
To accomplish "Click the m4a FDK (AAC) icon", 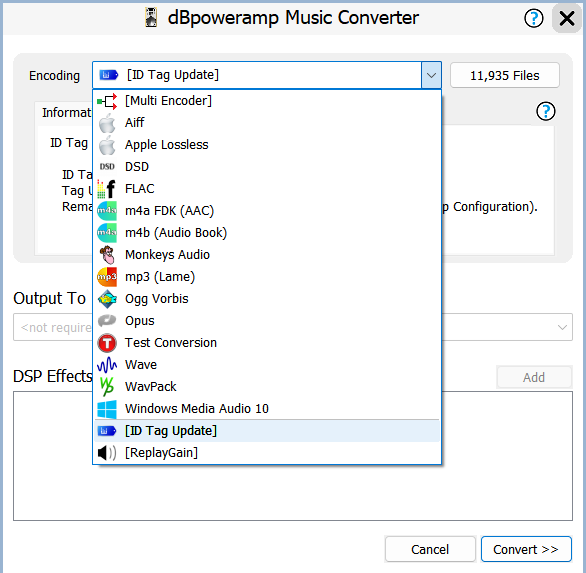I will coord(107,211).
